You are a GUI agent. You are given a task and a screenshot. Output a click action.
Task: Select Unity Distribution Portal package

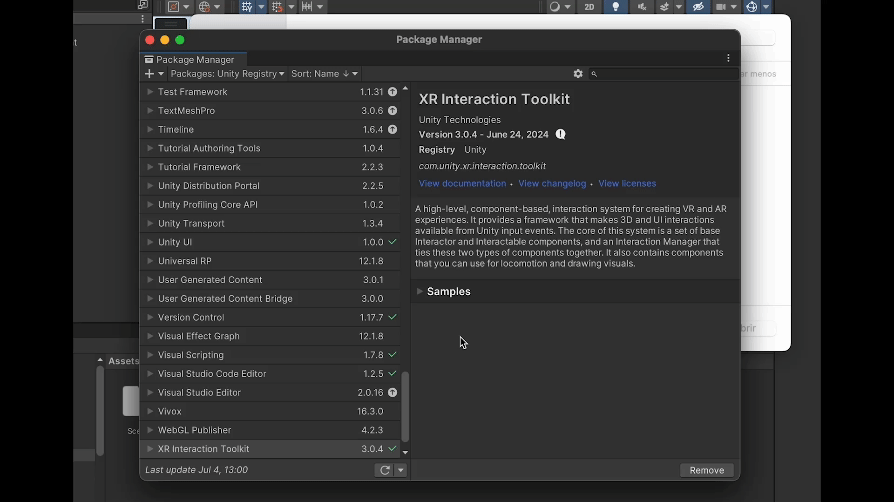270,186
